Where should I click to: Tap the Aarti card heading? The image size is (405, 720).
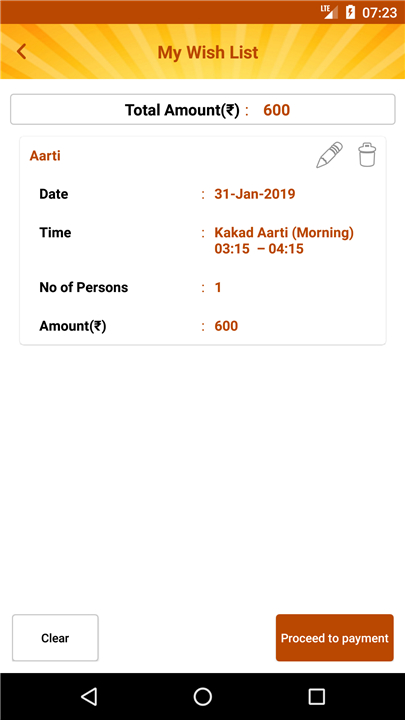click(45, 156)
